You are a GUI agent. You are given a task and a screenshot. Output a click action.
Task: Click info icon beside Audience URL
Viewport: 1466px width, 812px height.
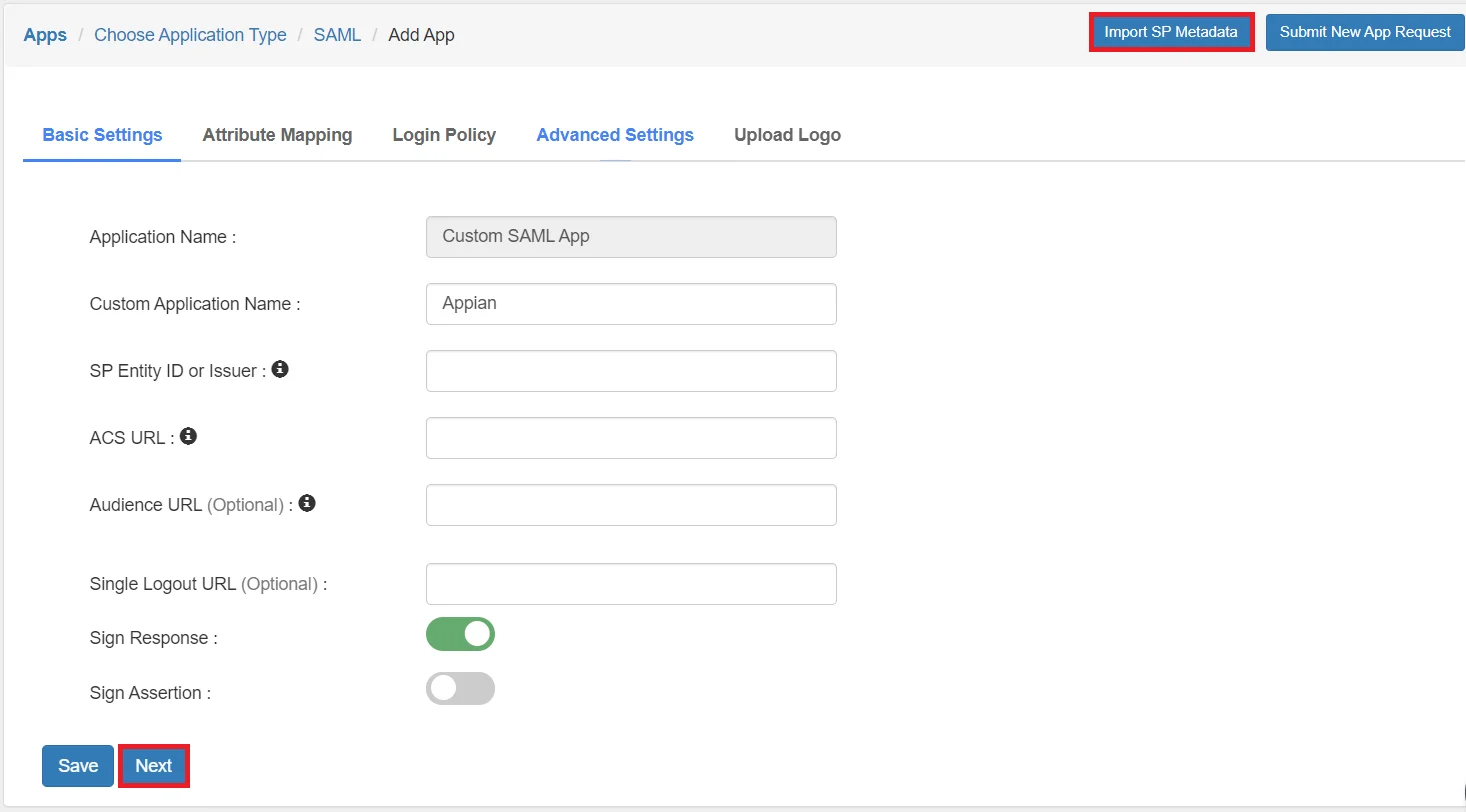point(307,504)
